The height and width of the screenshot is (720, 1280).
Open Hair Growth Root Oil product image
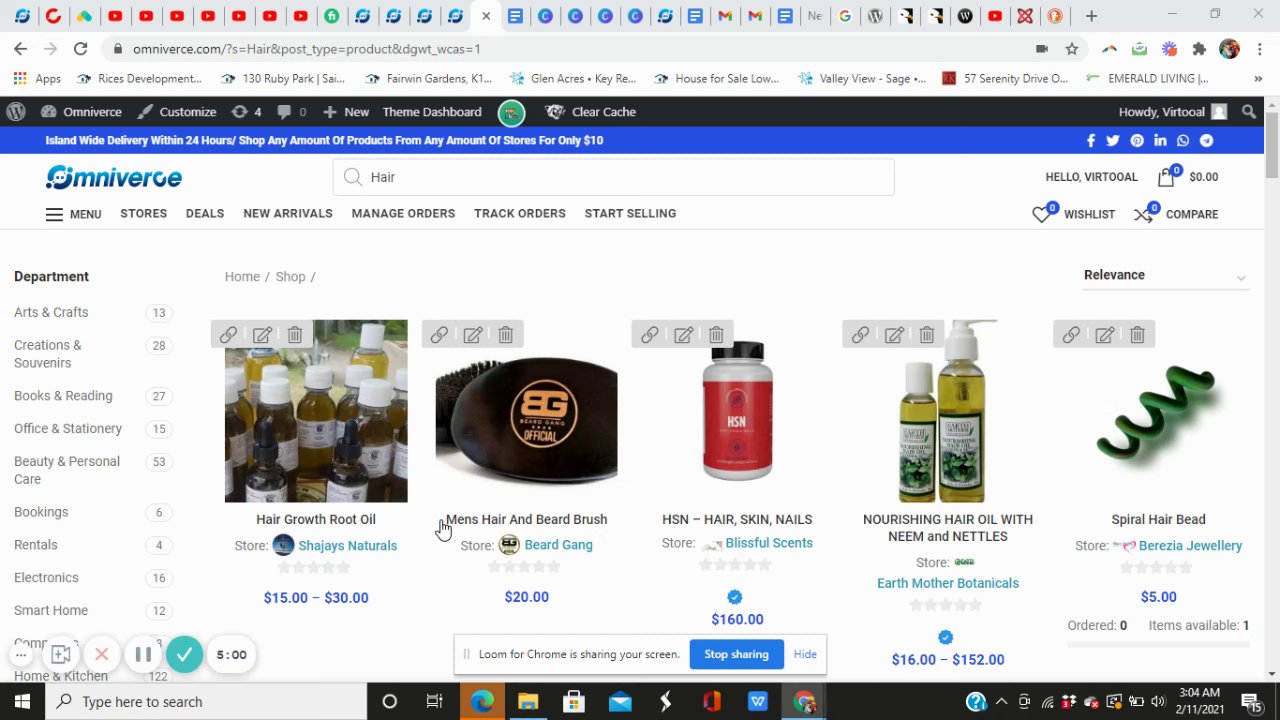pyautogui.click(x=316, y=411)
